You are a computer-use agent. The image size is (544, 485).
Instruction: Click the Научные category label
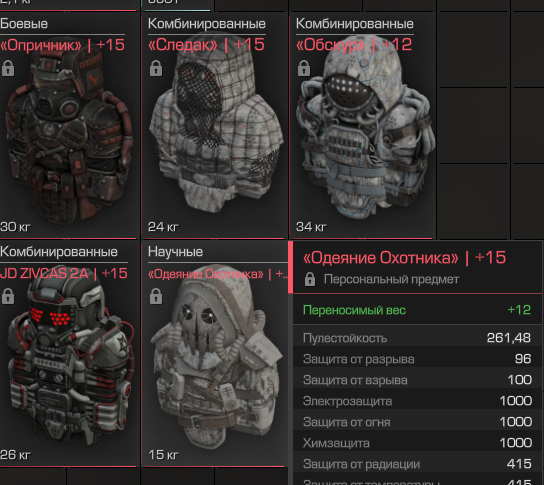click(x=175, y=252)
